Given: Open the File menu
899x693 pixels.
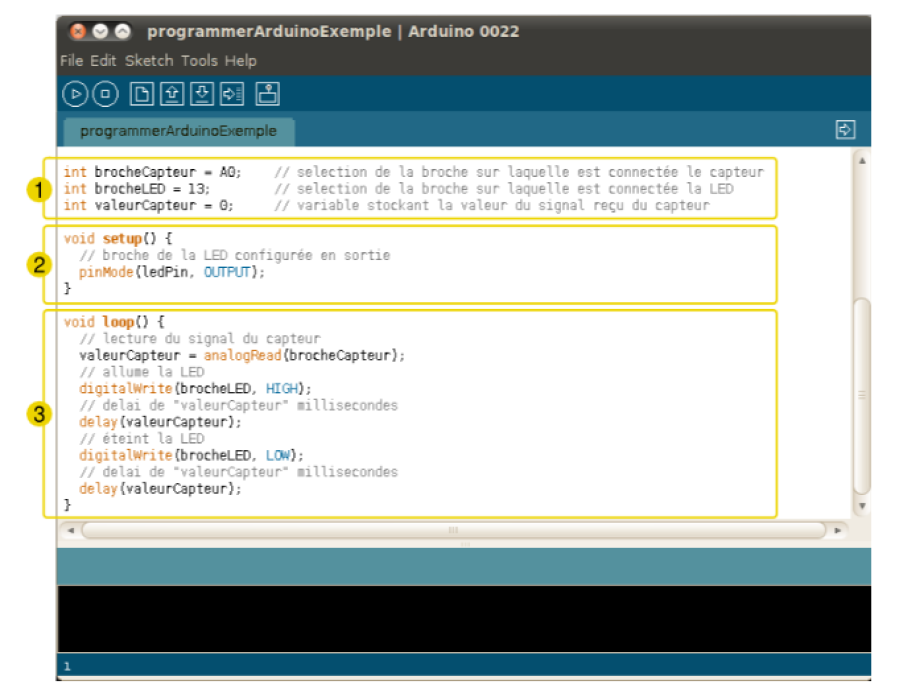Looking at the screenshot, I should [72, 61].
